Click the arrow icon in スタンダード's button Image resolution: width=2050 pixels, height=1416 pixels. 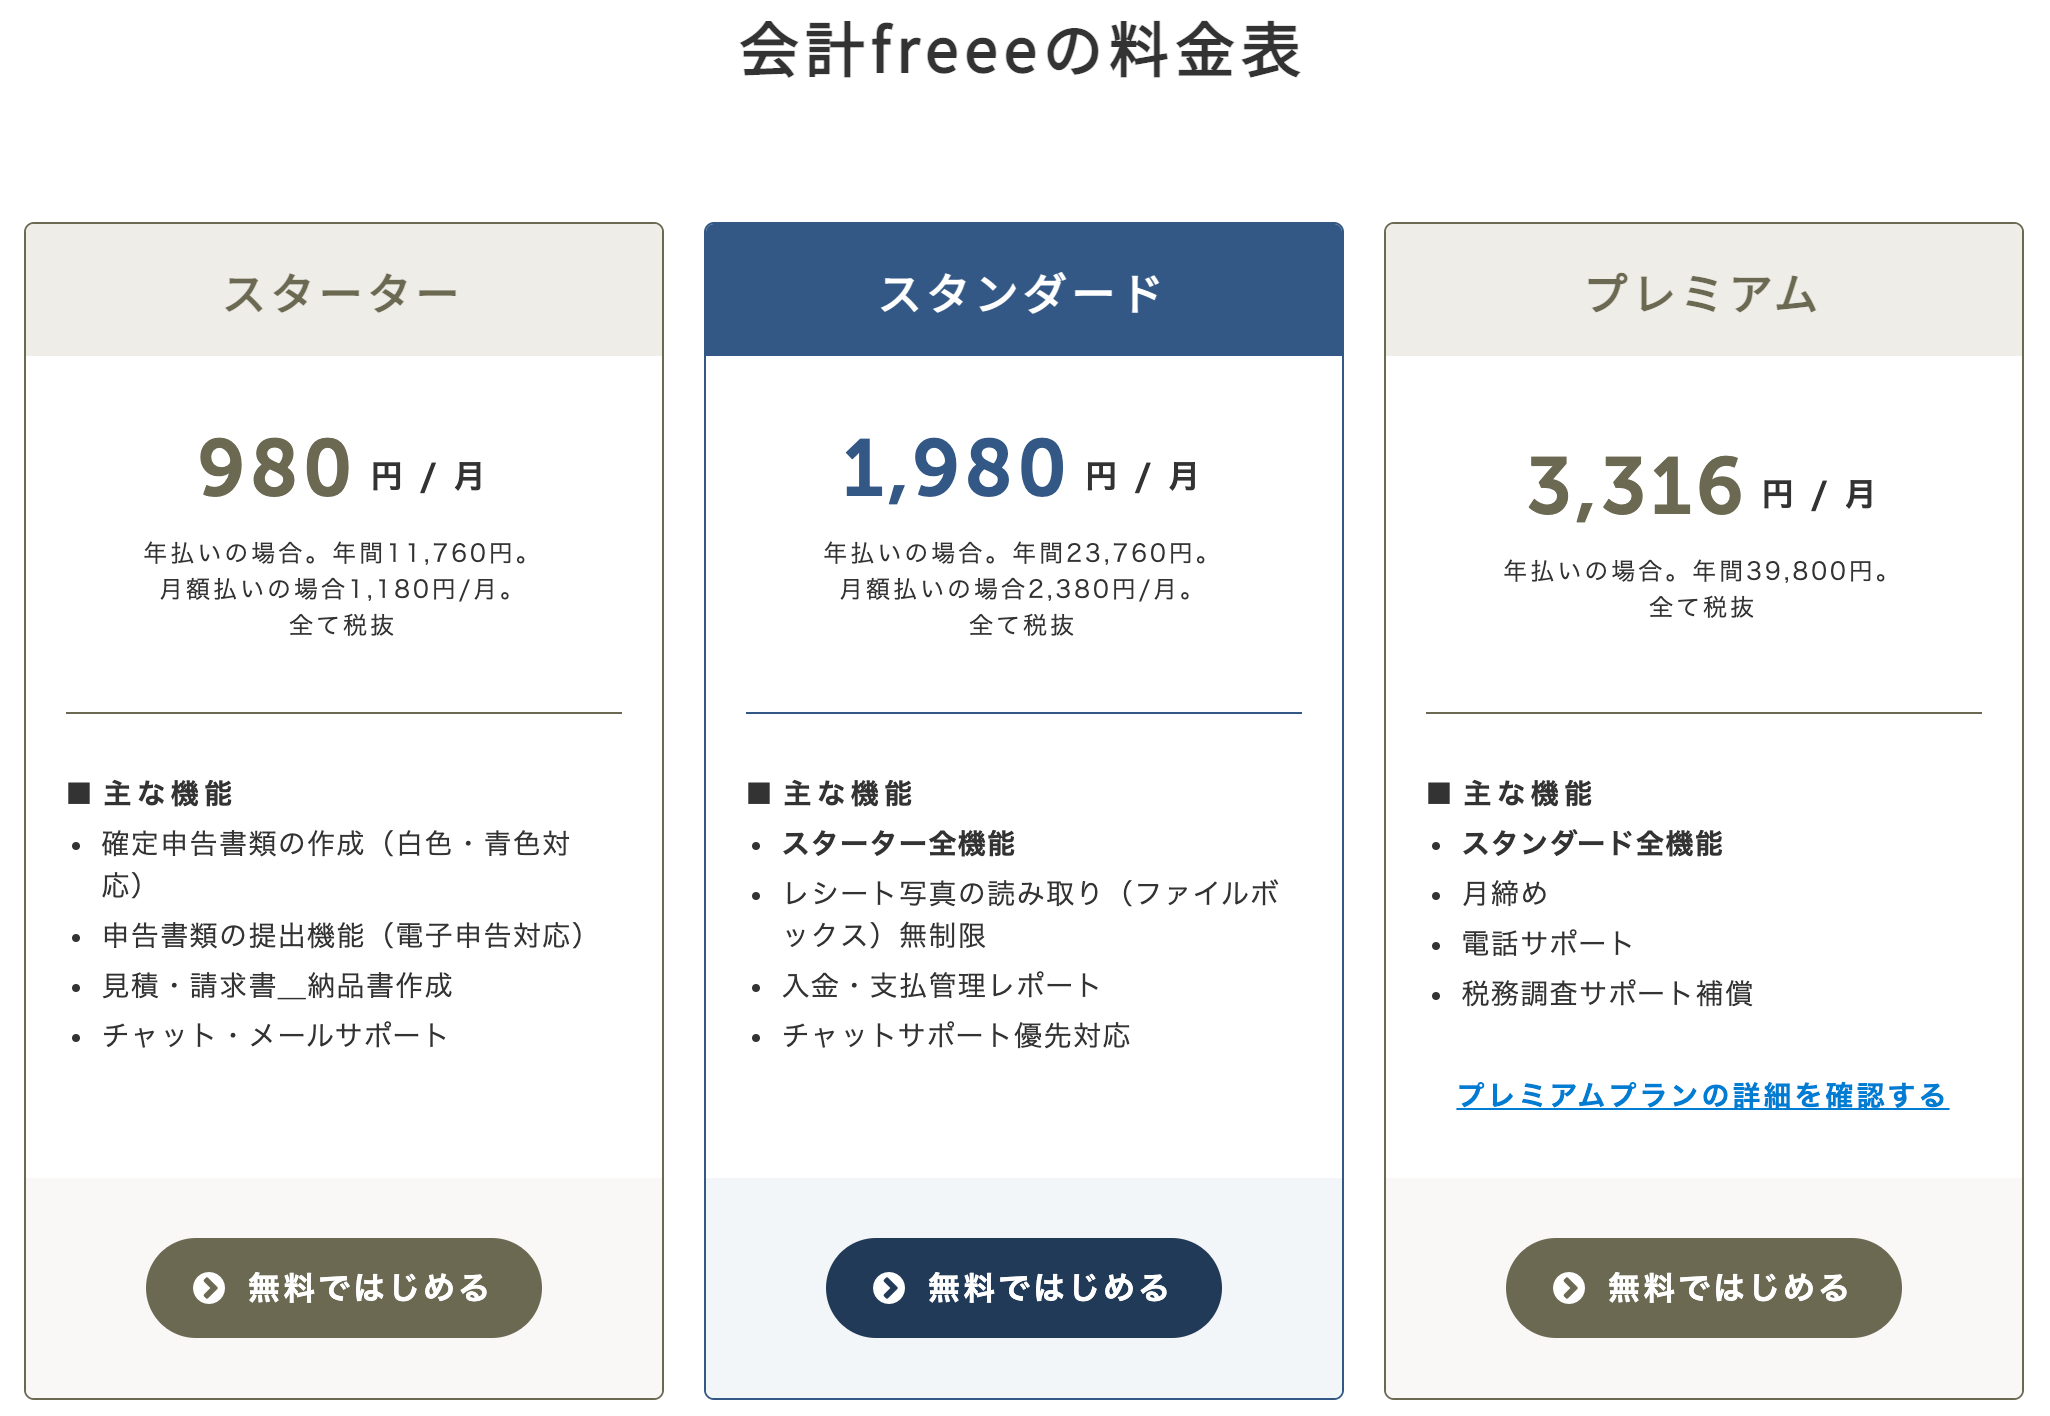pos(889,1288)
